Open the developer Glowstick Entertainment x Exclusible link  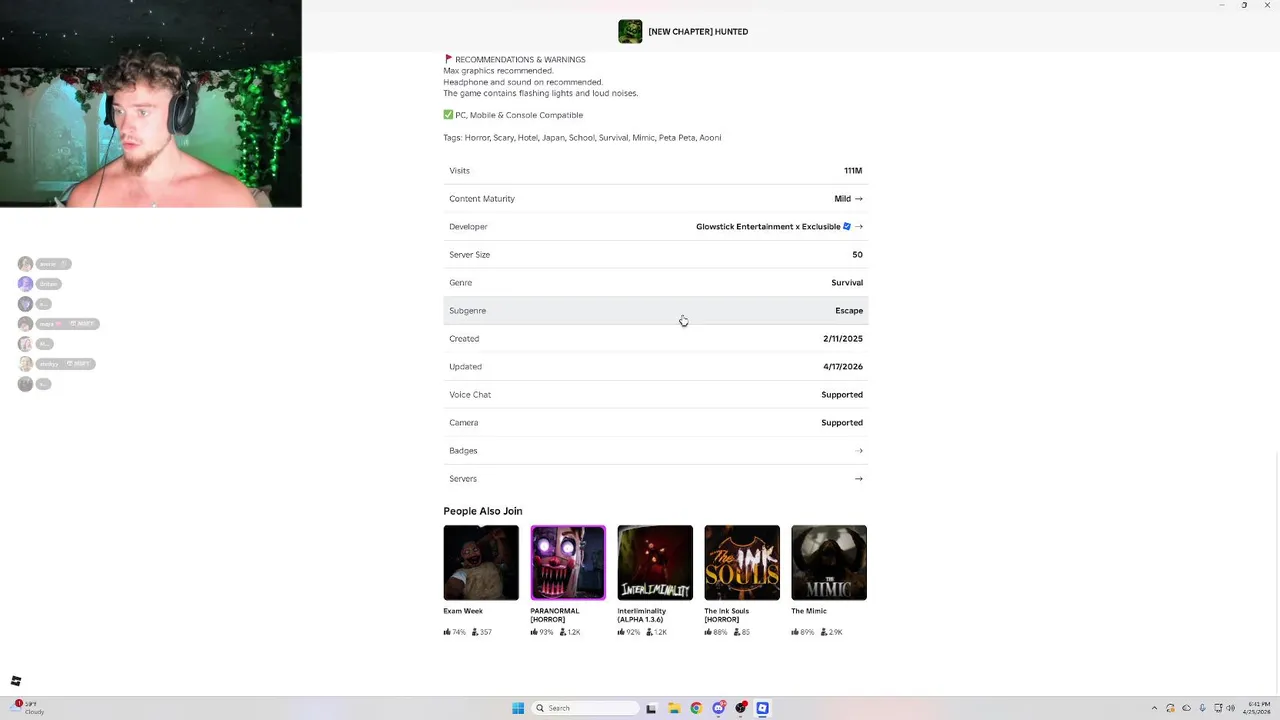(x=767, y=226)
